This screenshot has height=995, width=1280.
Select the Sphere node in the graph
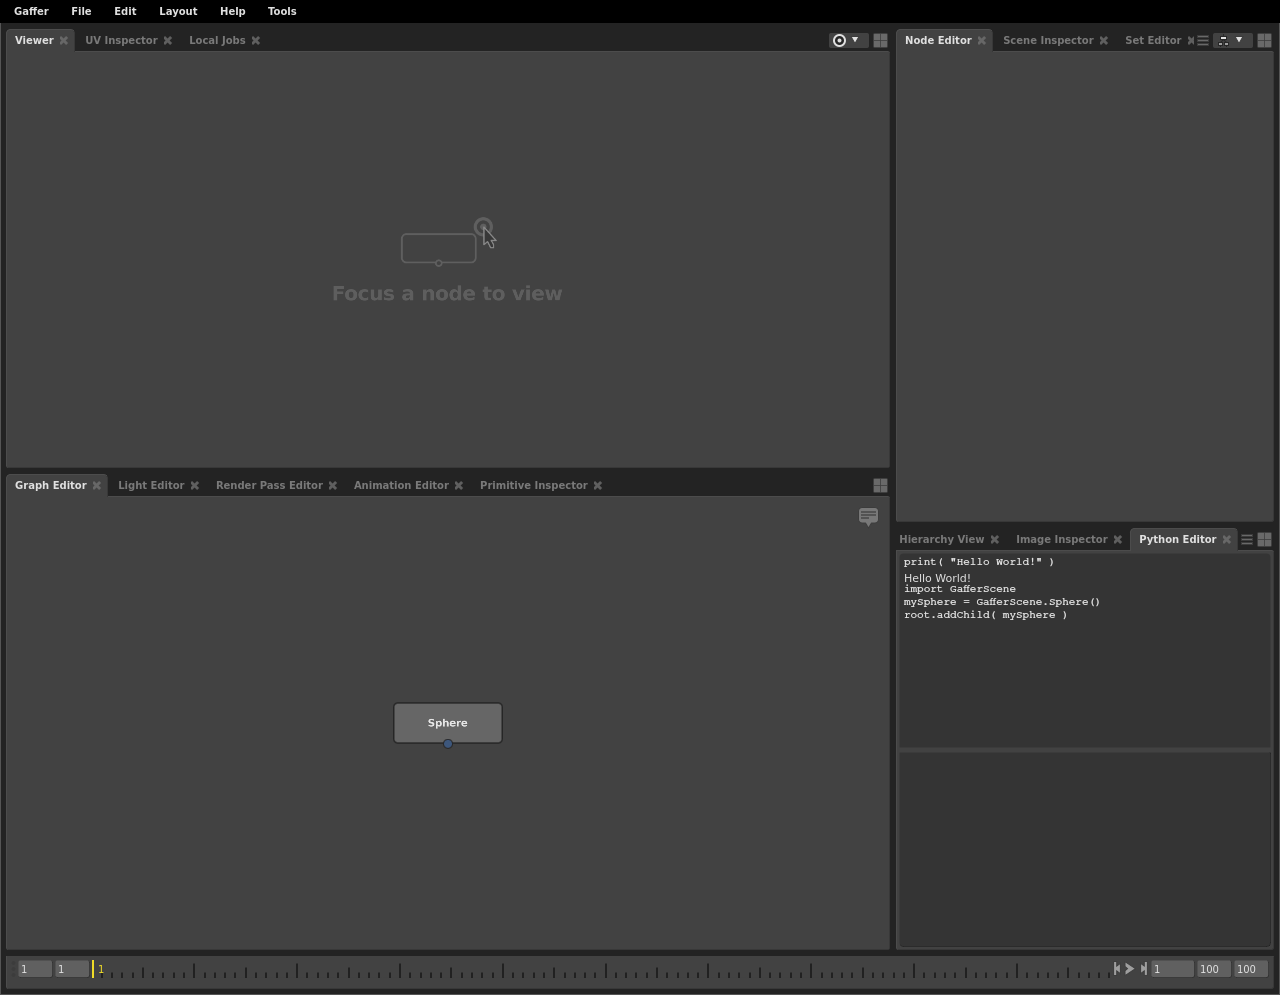pos(447,722)
